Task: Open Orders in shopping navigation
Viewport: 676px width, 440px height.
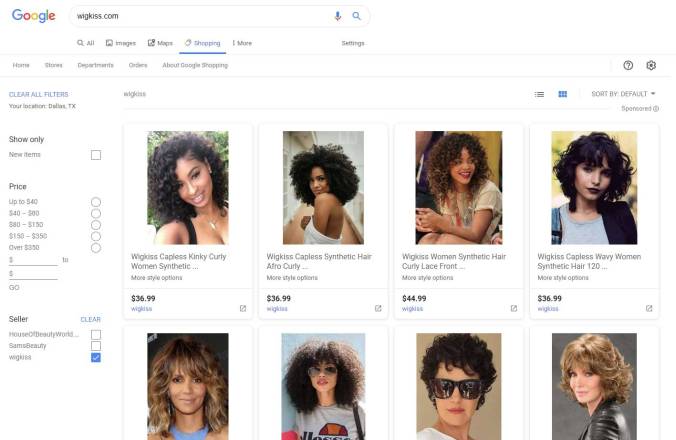Action: click(x=138, y=65)
